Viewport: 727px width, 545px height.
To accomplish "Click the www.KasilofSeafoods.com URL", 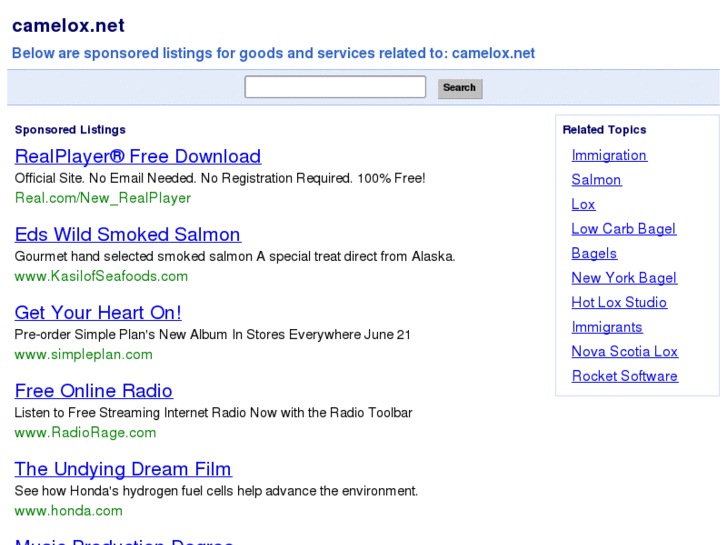I will pyautogui.click(x=101, y=276).
